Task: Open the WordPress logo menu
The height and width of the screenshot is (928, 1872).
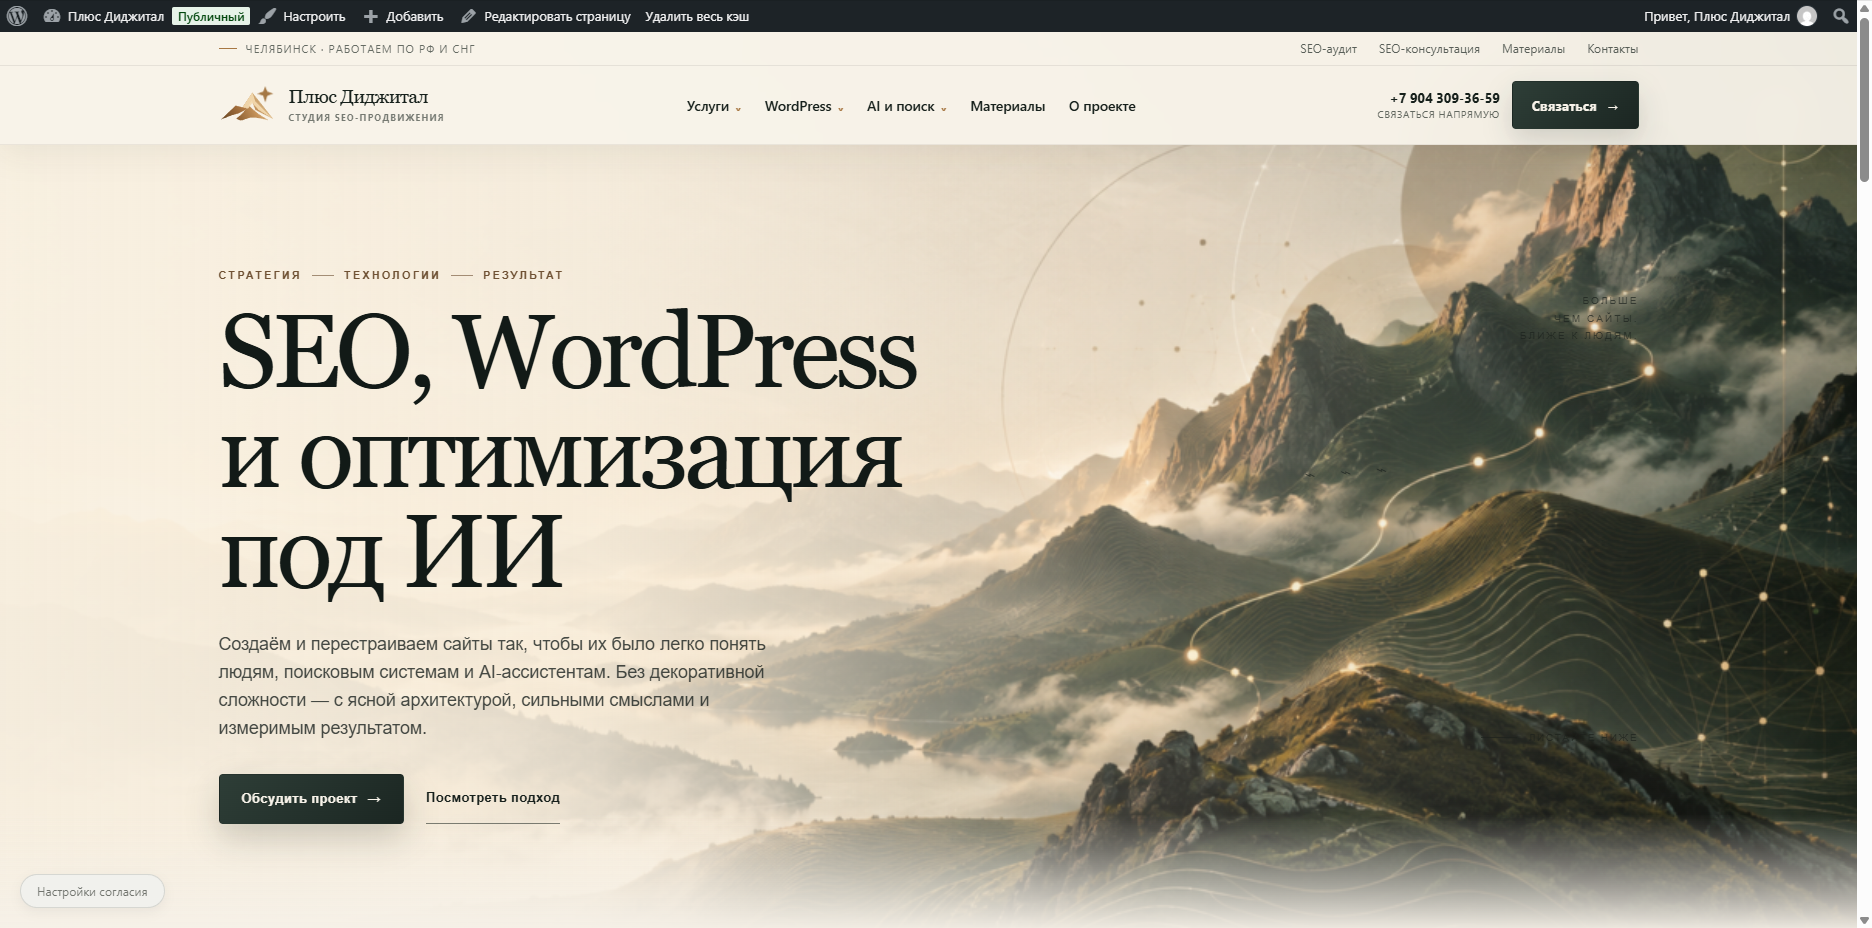Action: (x=17, y=16)
